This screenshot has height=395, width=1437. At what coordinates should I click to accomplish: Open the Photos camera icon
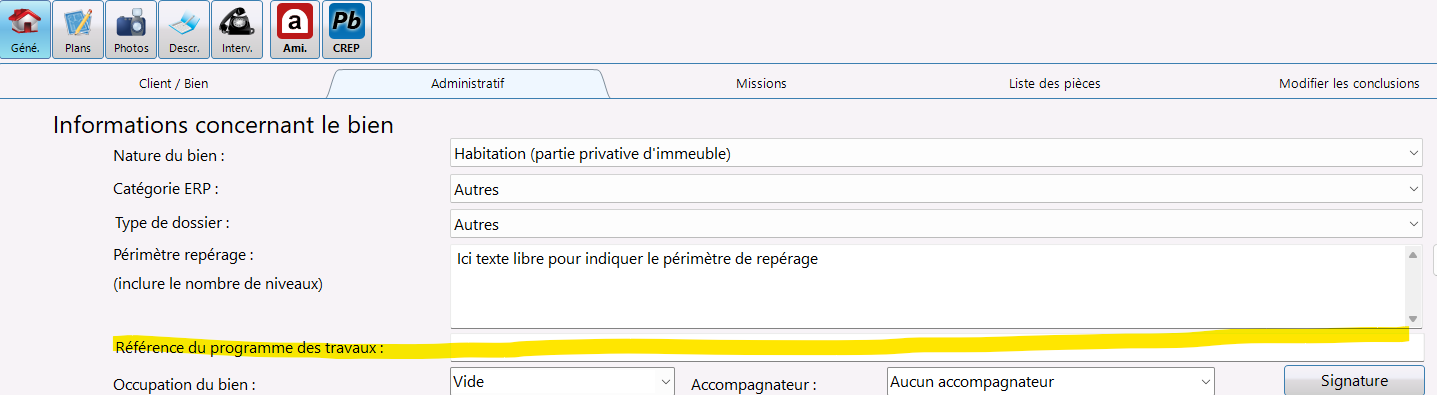tap(131, 30)
